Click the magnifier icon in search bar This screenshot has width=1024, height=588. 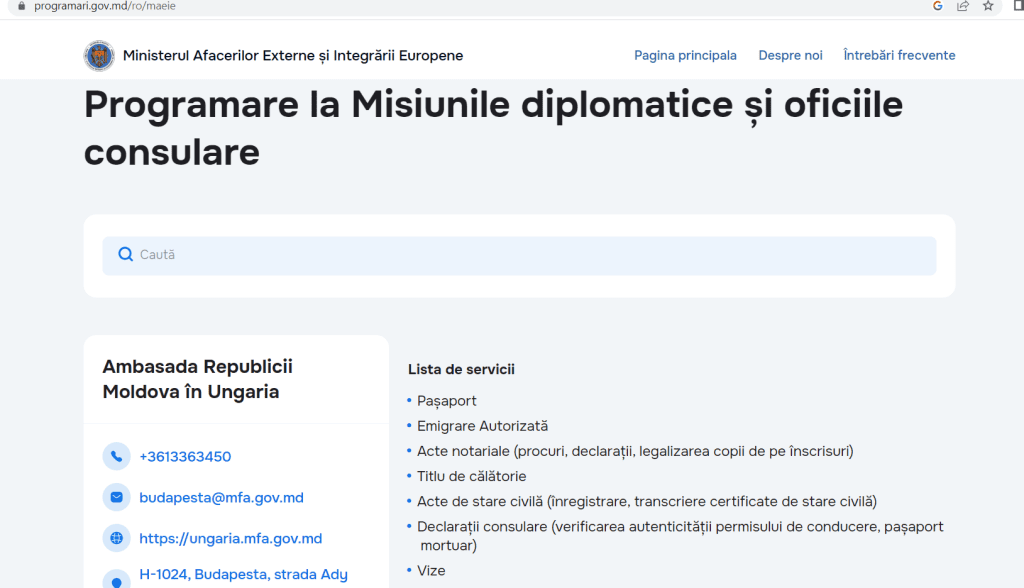click(x=125, y=255)
